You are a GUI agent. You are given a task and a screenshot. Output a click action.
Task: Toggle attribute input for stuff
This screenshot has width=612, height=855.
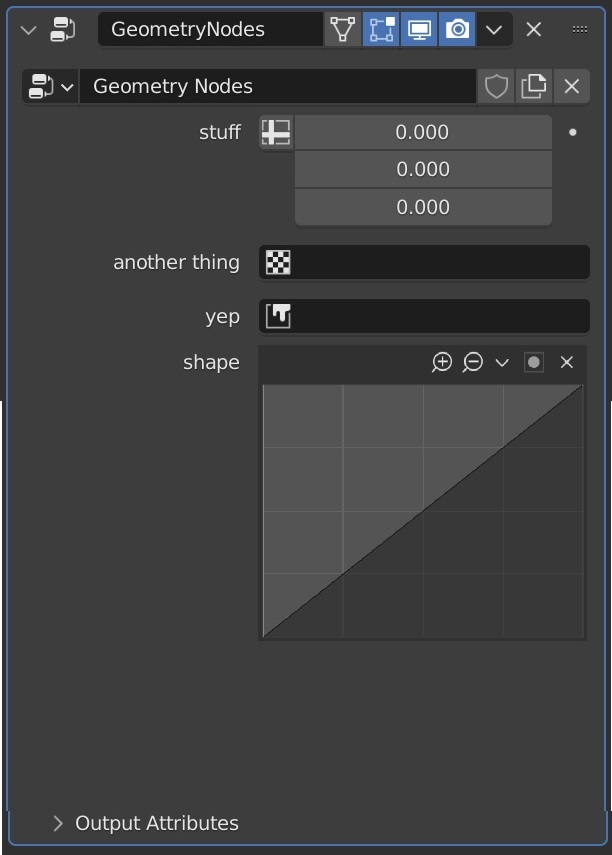pos(276,133)
